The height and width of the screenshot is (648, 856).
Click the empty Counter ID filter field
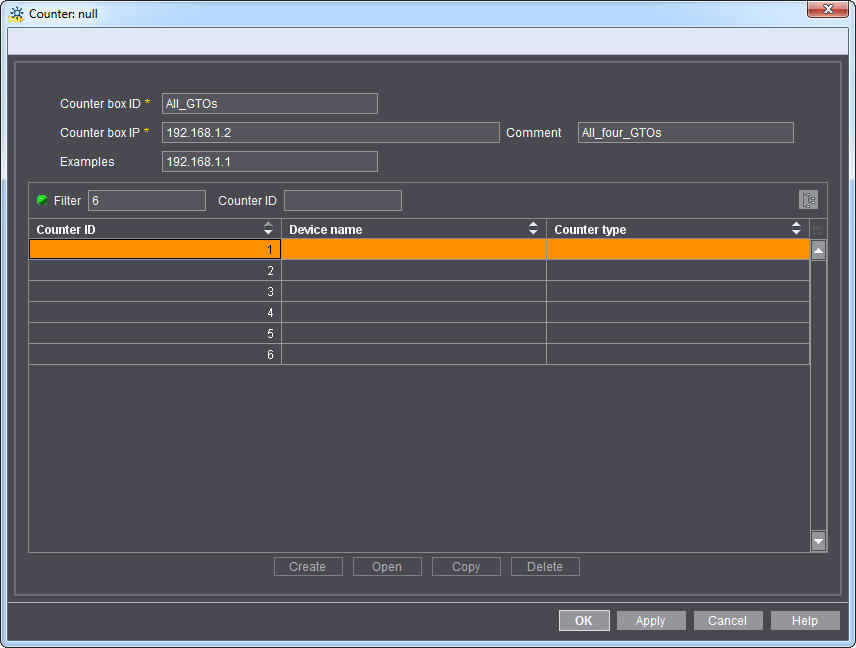tap(340, 200)
